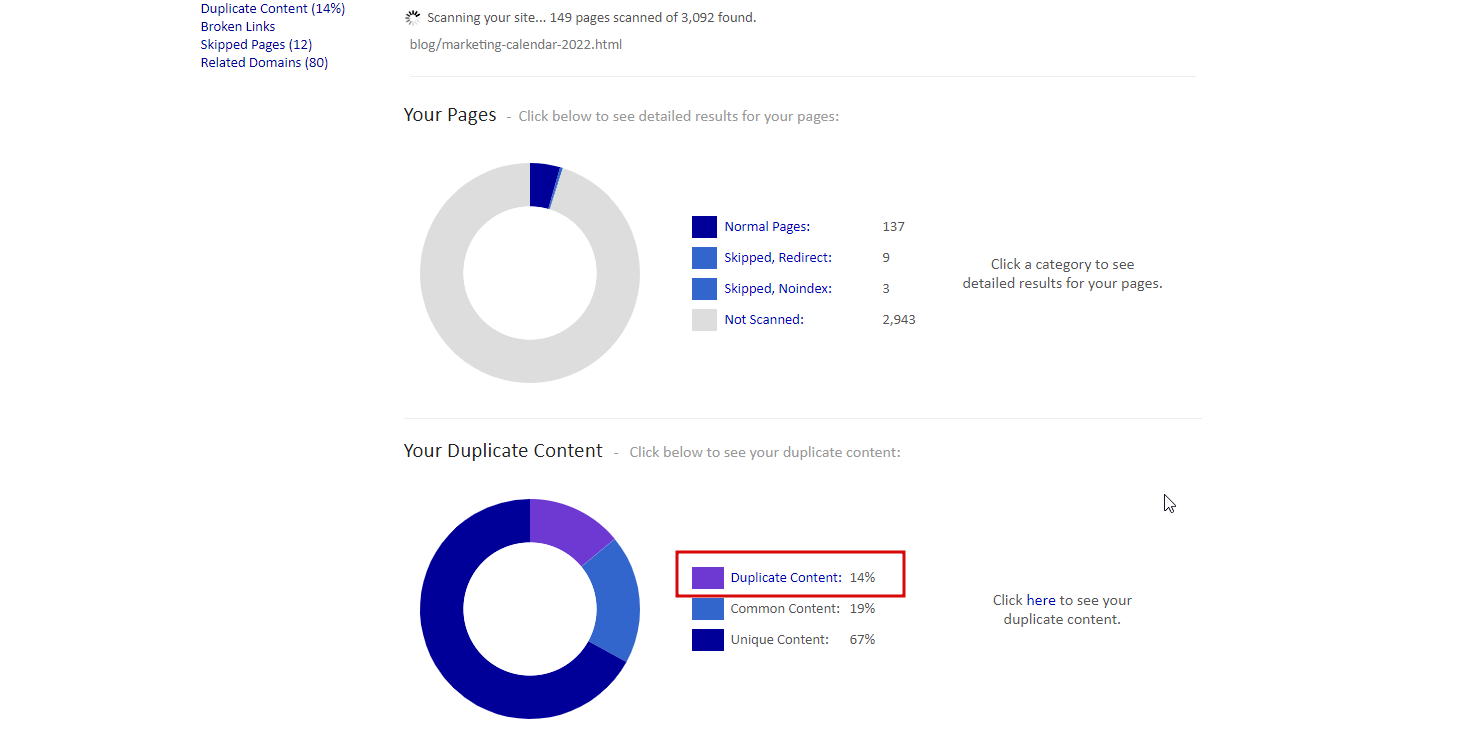Select the Skipped, Noindex legend square
The width and height of the screenshot is (1468, 750).
pyautogui.click(x=703, y=288)
